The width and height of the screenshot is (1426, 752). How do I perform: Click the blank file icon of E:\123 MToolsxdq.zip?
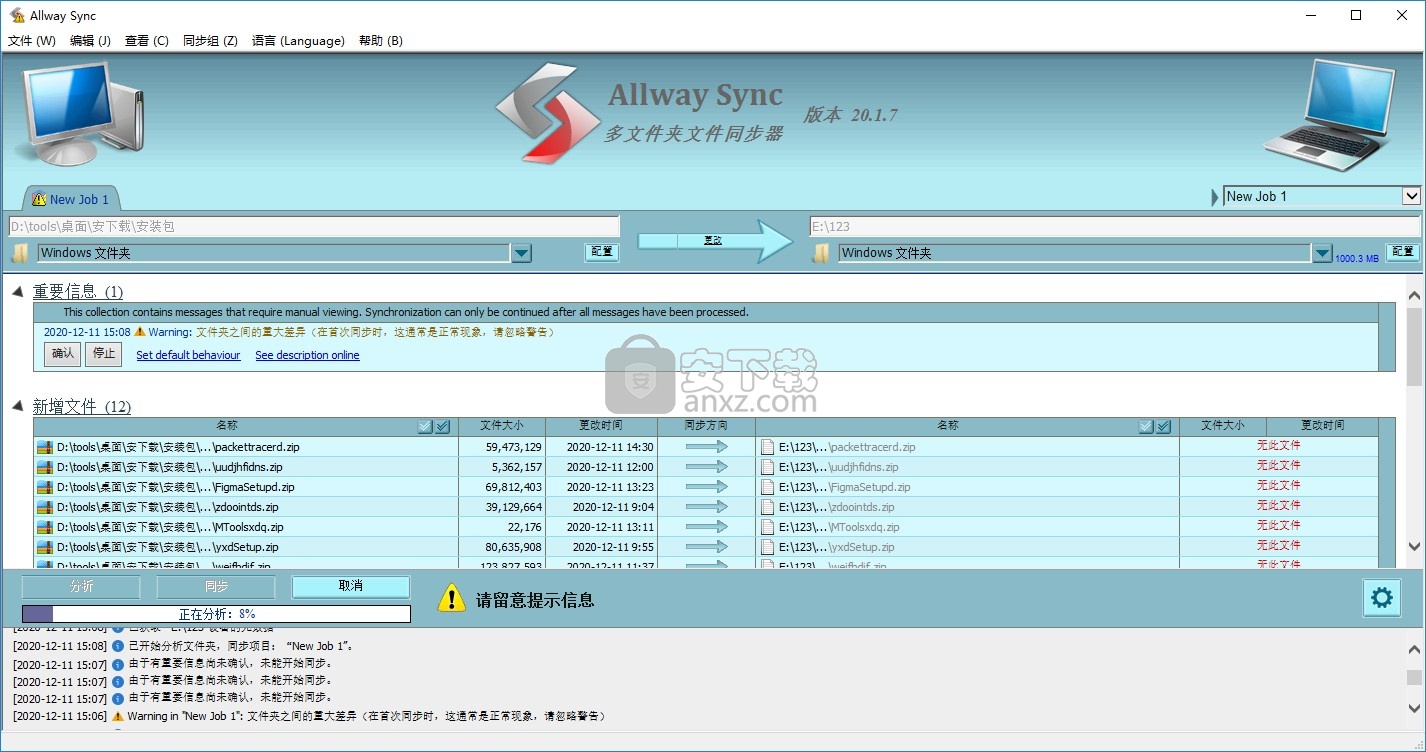[767, 527]
